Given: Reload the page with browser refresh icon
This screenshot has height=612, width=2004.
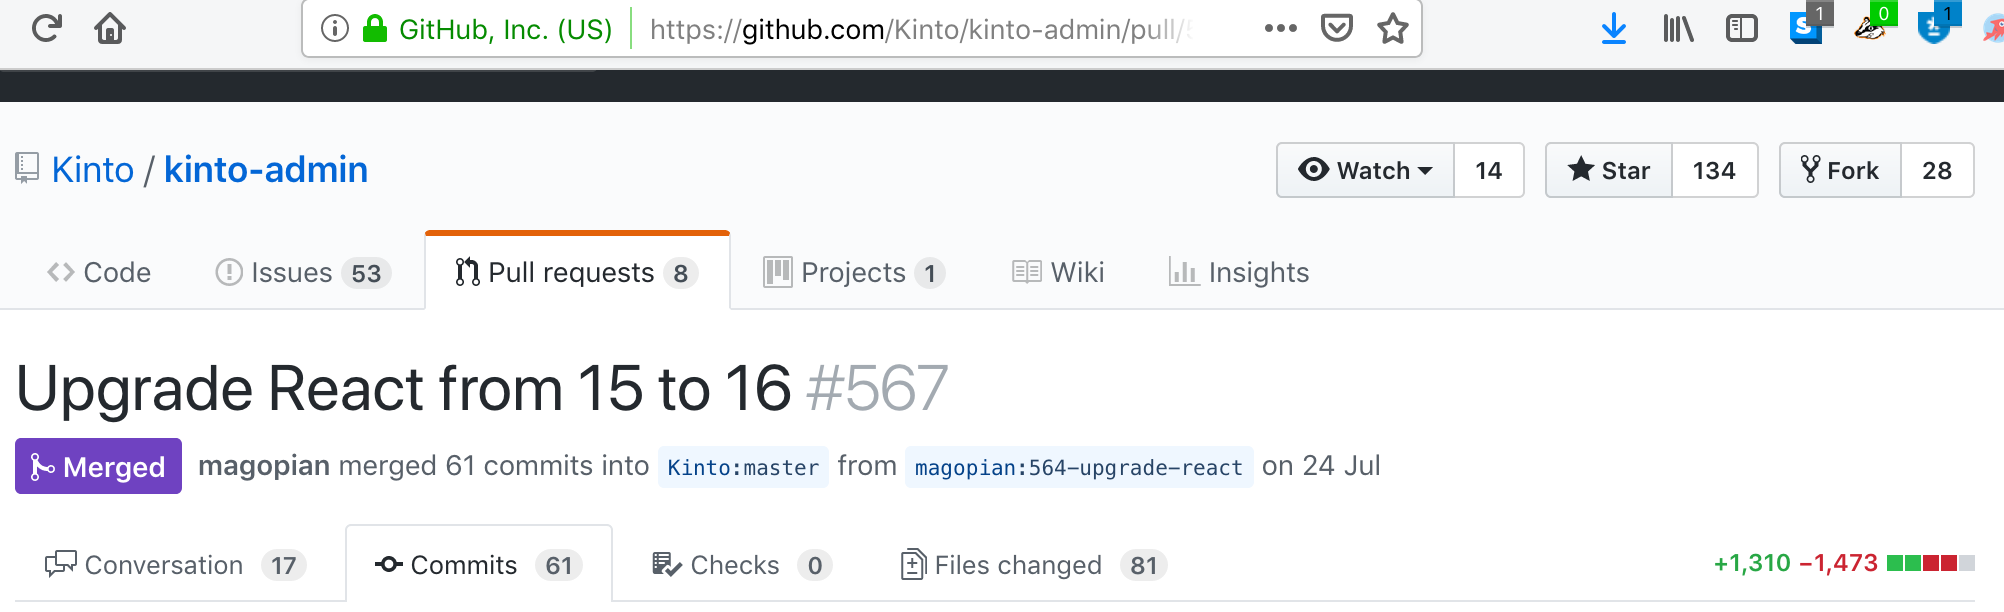Looking at the screenshot, I should click(46, 28).
